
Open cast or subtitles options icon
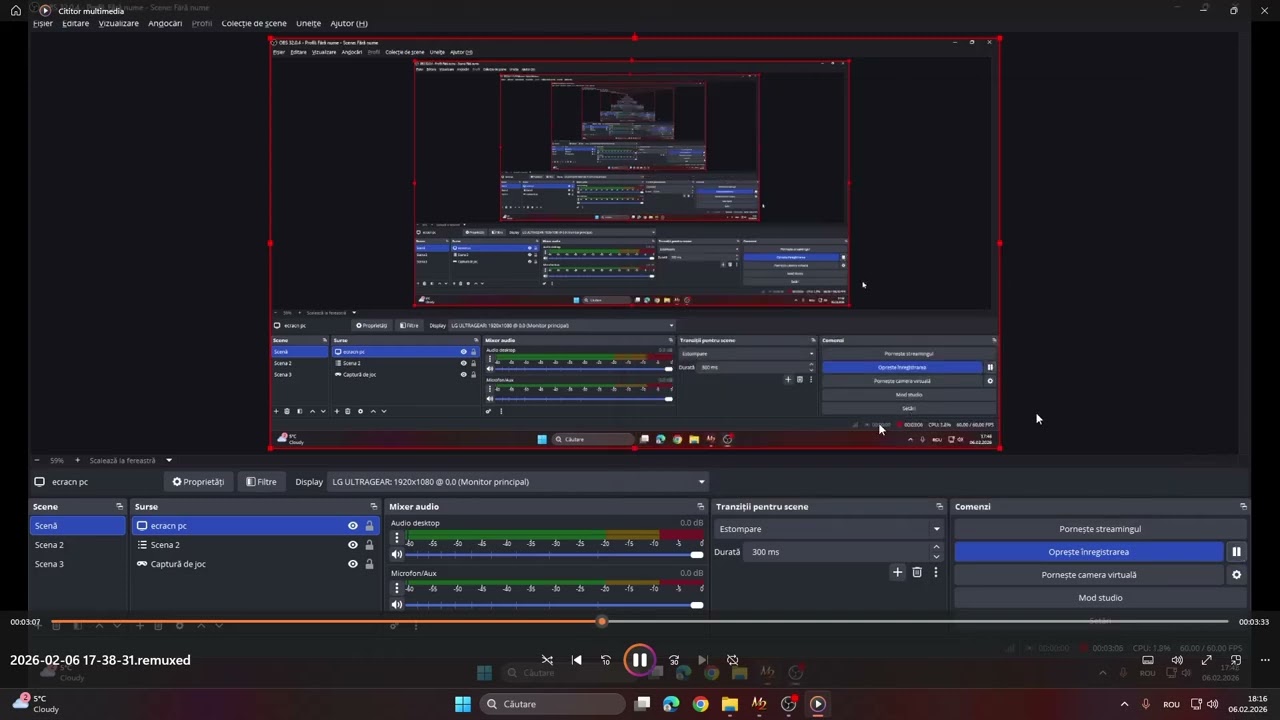click(1148, 660)
